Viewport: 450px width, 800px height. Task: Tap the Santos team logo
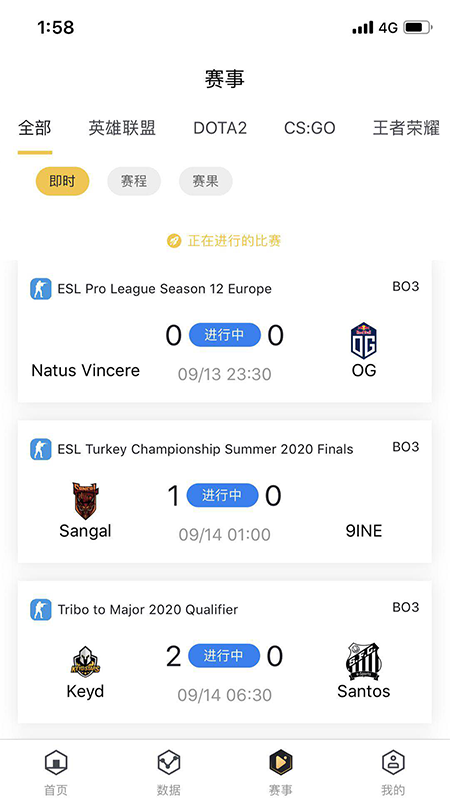click(364, 661)
